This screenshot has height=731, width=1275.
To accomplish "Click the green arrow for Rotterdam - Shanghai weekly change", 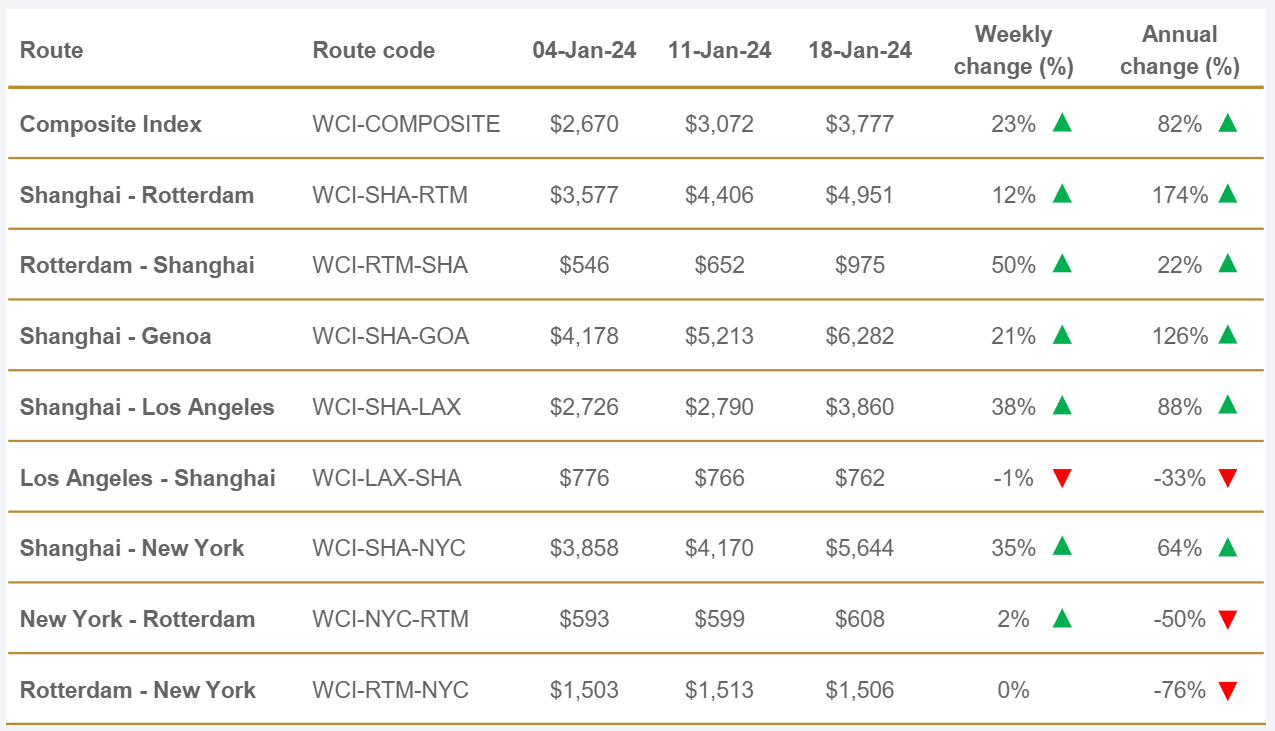I will click(1062, 264).
